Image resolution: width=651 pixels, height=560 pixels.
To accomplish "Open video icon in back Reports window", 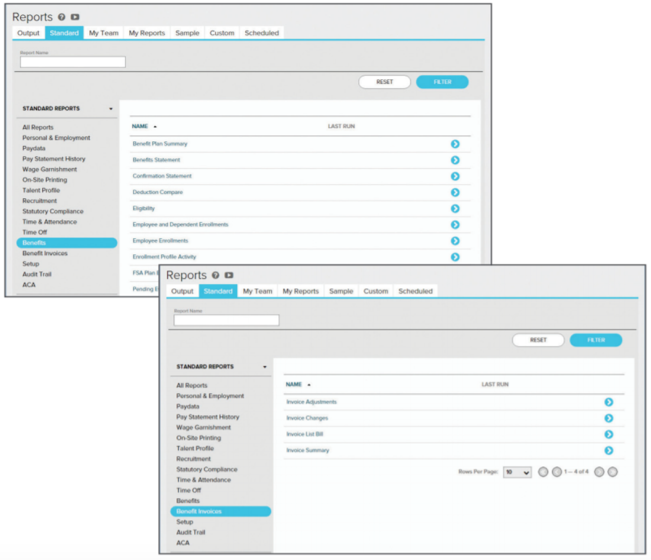I will (75, 17).
